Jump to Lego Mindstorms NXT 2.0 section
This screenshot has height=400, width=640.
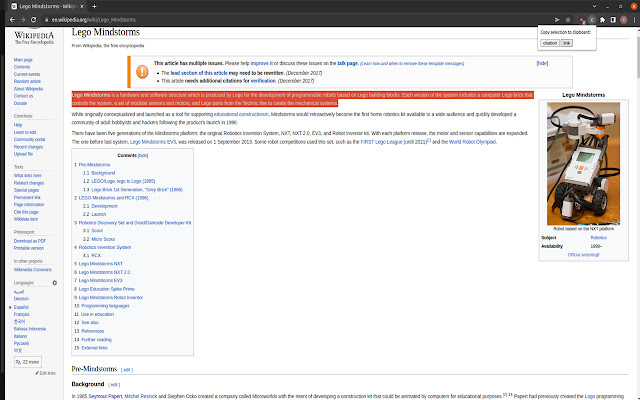point(102,272)
